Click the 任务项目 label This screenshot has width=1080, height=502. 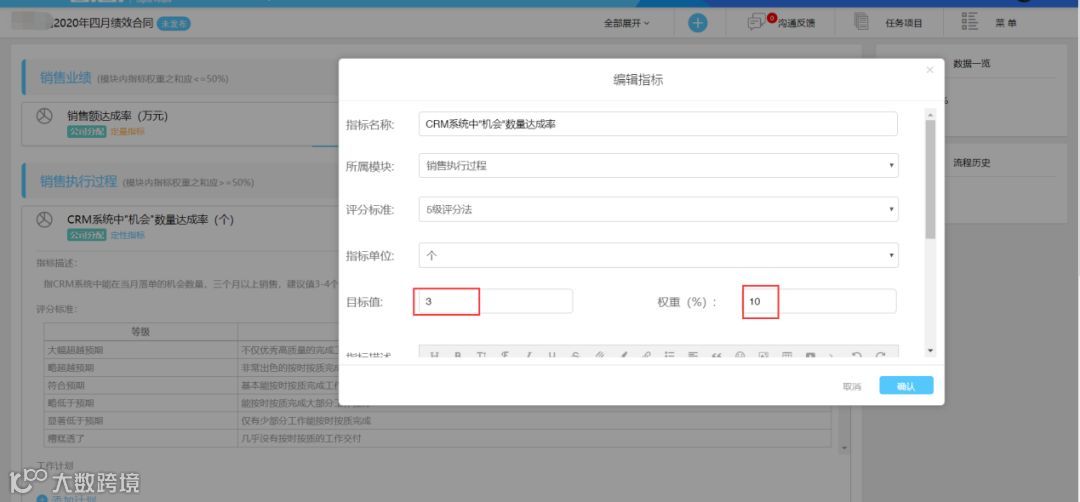[904, 23]
